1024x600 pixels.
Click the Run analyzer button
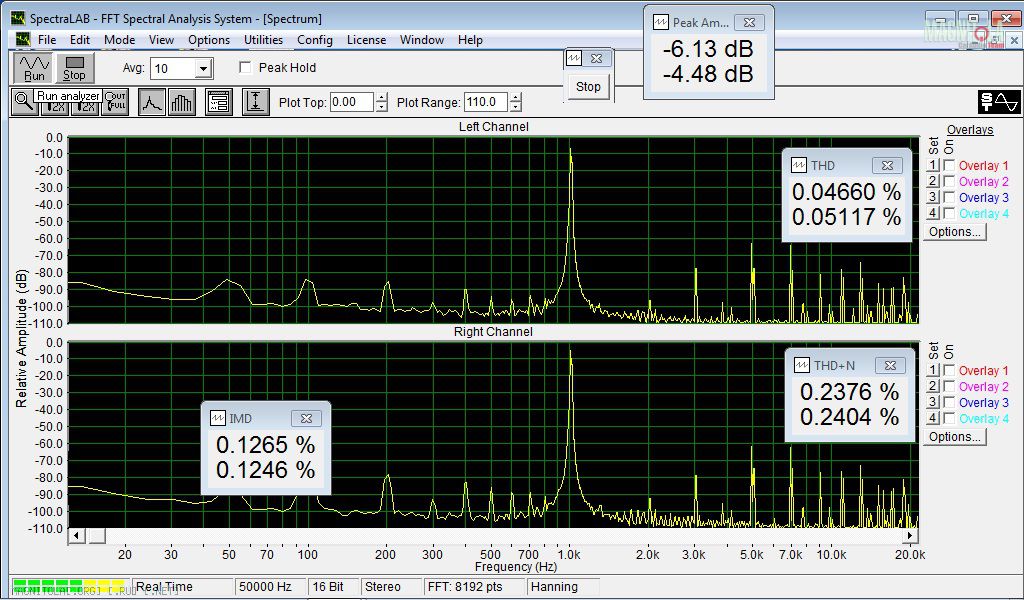click(34, 68)
